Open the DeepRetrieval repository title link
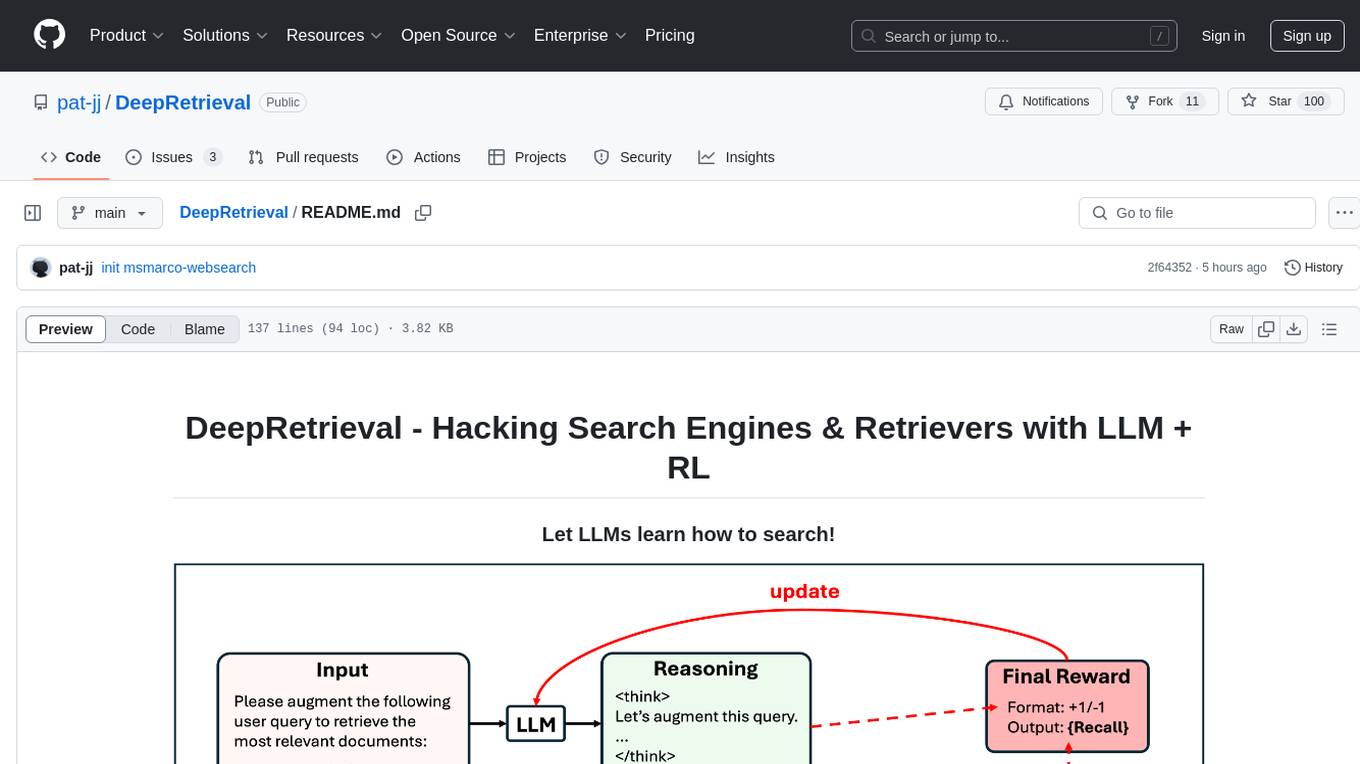The height and width of the screenshot is (764, 1360). pos(183,103)
